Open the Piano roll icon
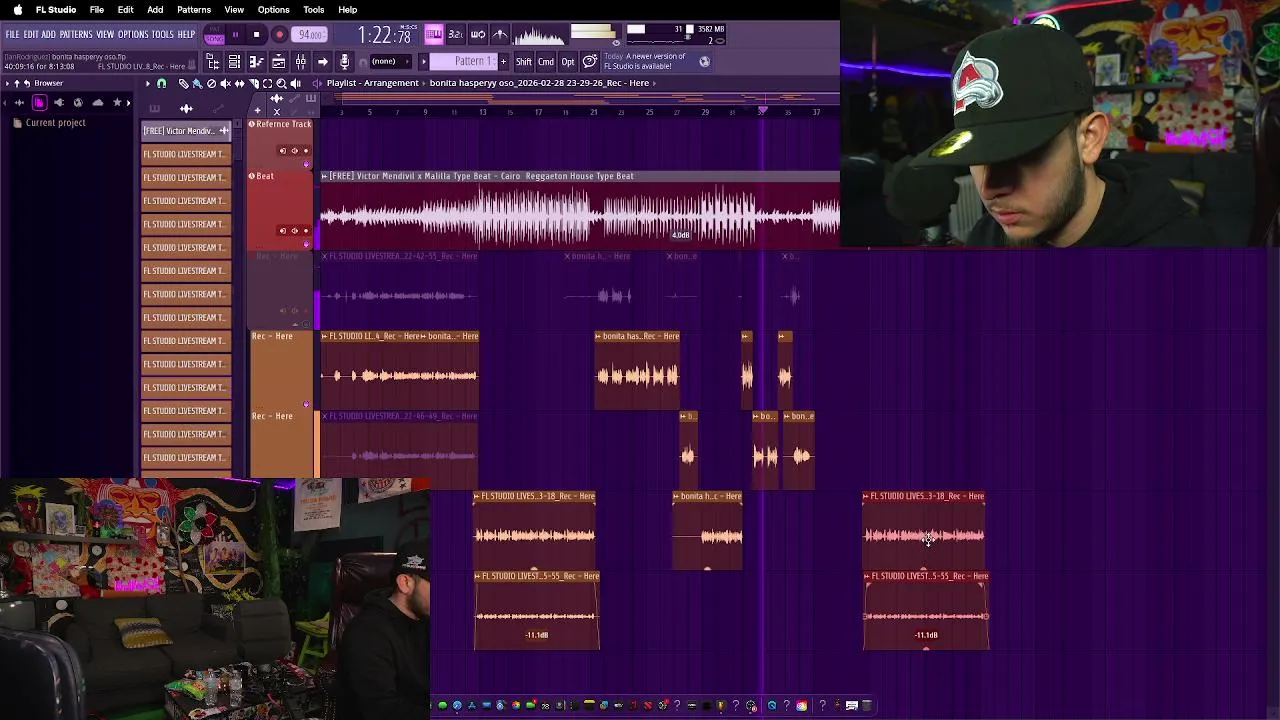Image resolution: width=1280 pixels, height=720 pixels. (x=257, y=61)
